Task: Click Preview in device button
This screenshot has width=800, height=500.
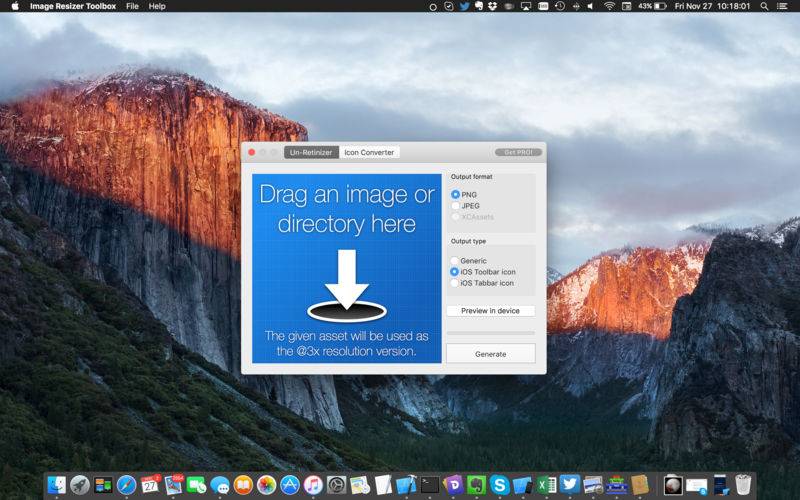Action: (490, 311)
